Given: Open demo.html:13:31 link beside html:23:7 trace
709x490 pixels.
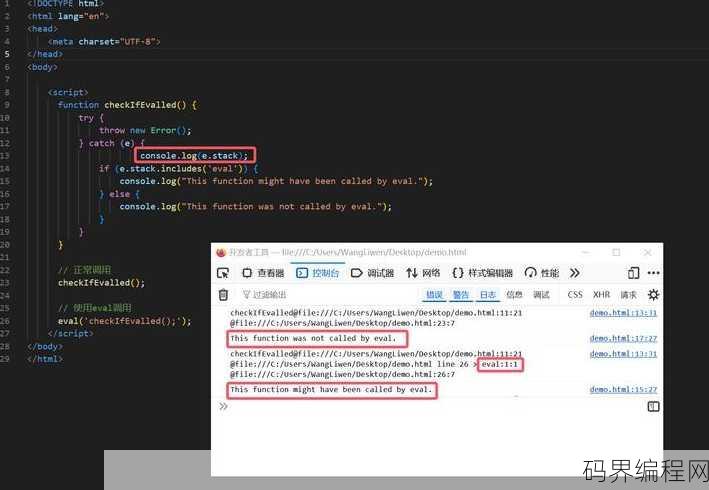Looking at the screenshot, I should coord(623,313).
